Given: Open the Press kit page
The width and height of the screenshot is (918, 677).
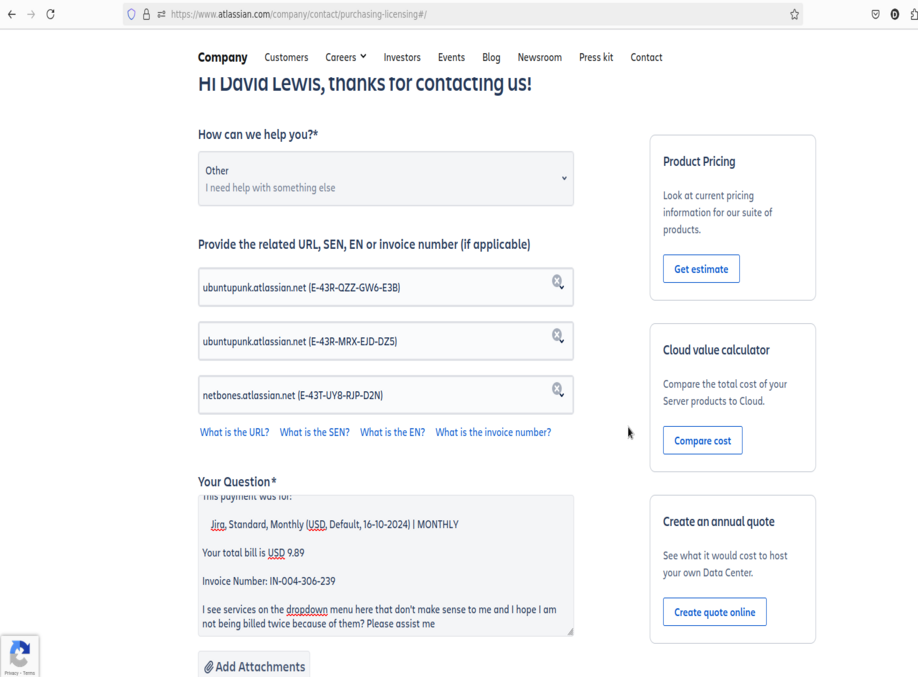Looking at the screenshot, I should [596, 57].
